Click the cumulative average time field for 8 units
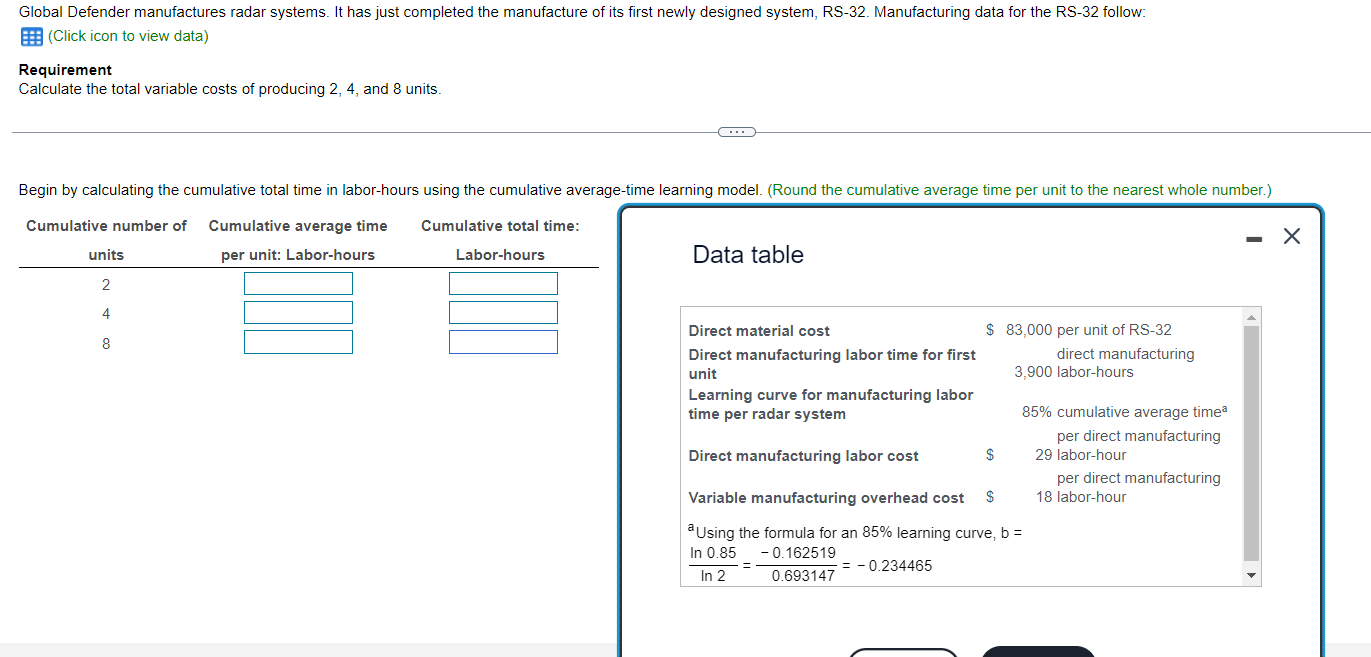 coord(298,342)
